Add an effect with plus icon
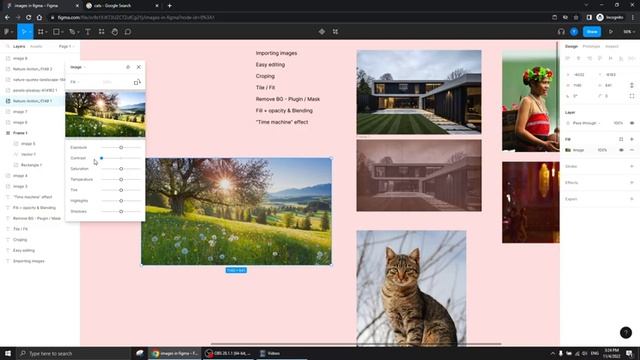The width and height of the screenshot is (640, 360). (x=631, y=183)
